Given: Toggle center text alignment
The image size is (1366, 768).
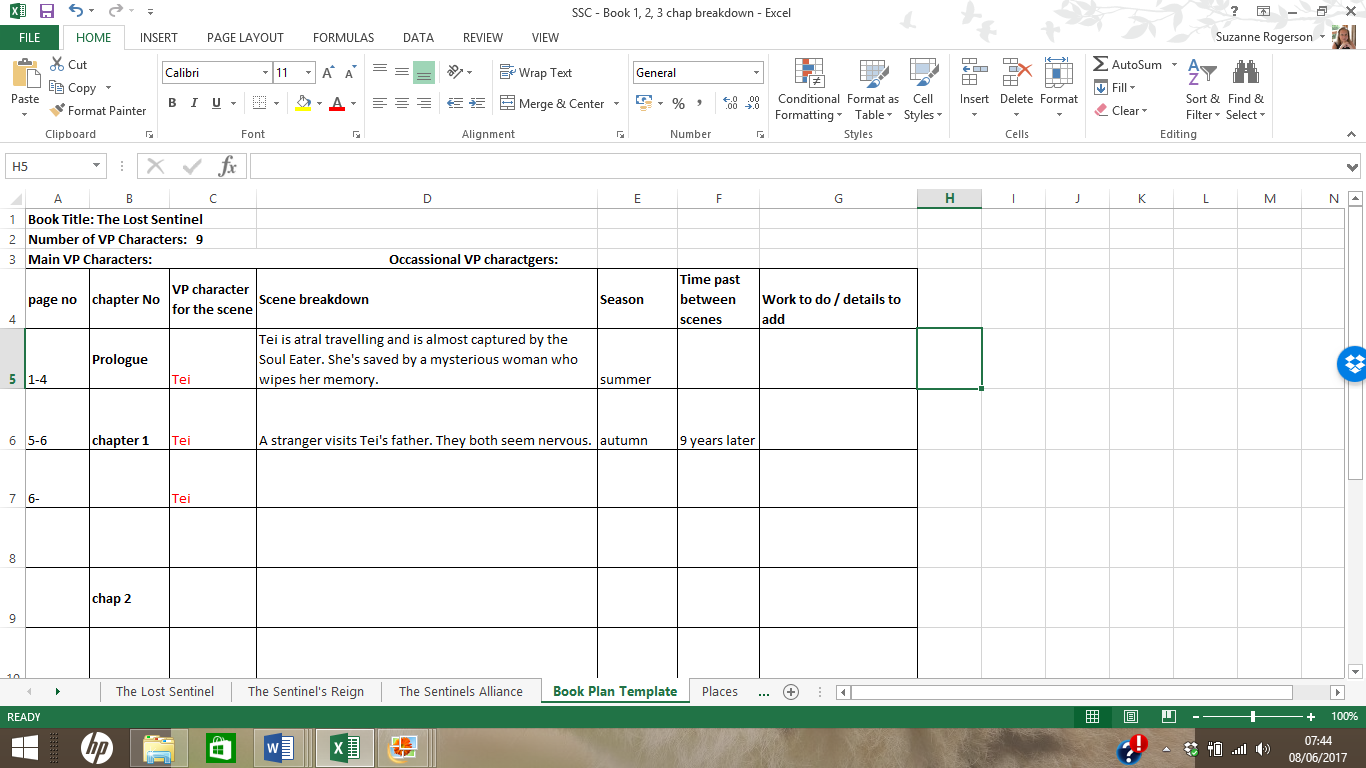Looking at the screenshot, I should pos(400,103).
